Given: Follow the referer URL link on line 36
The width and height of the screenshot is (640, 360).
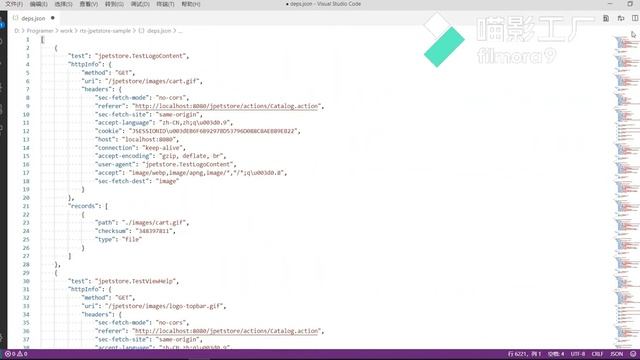Looking at the screenshot, I should pos(226,331).
